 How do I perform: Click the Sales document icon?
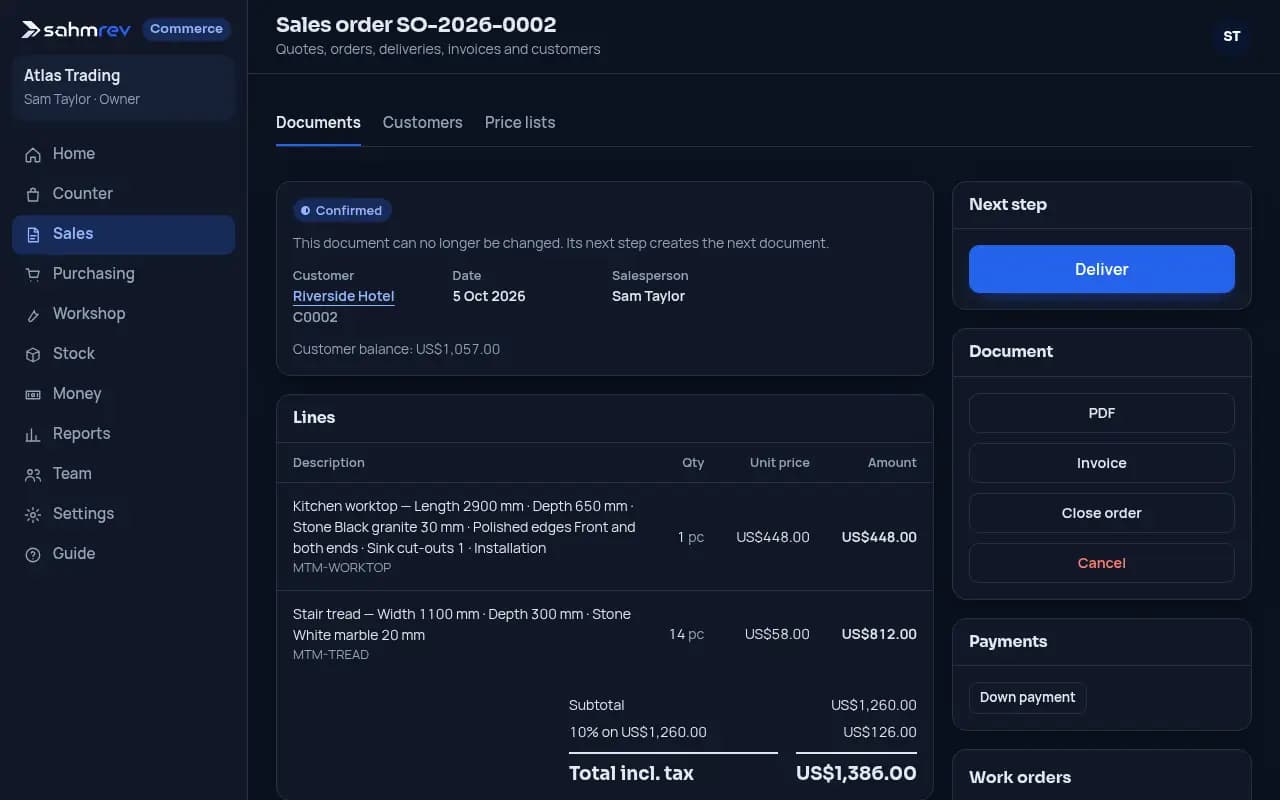click(33, 234)
